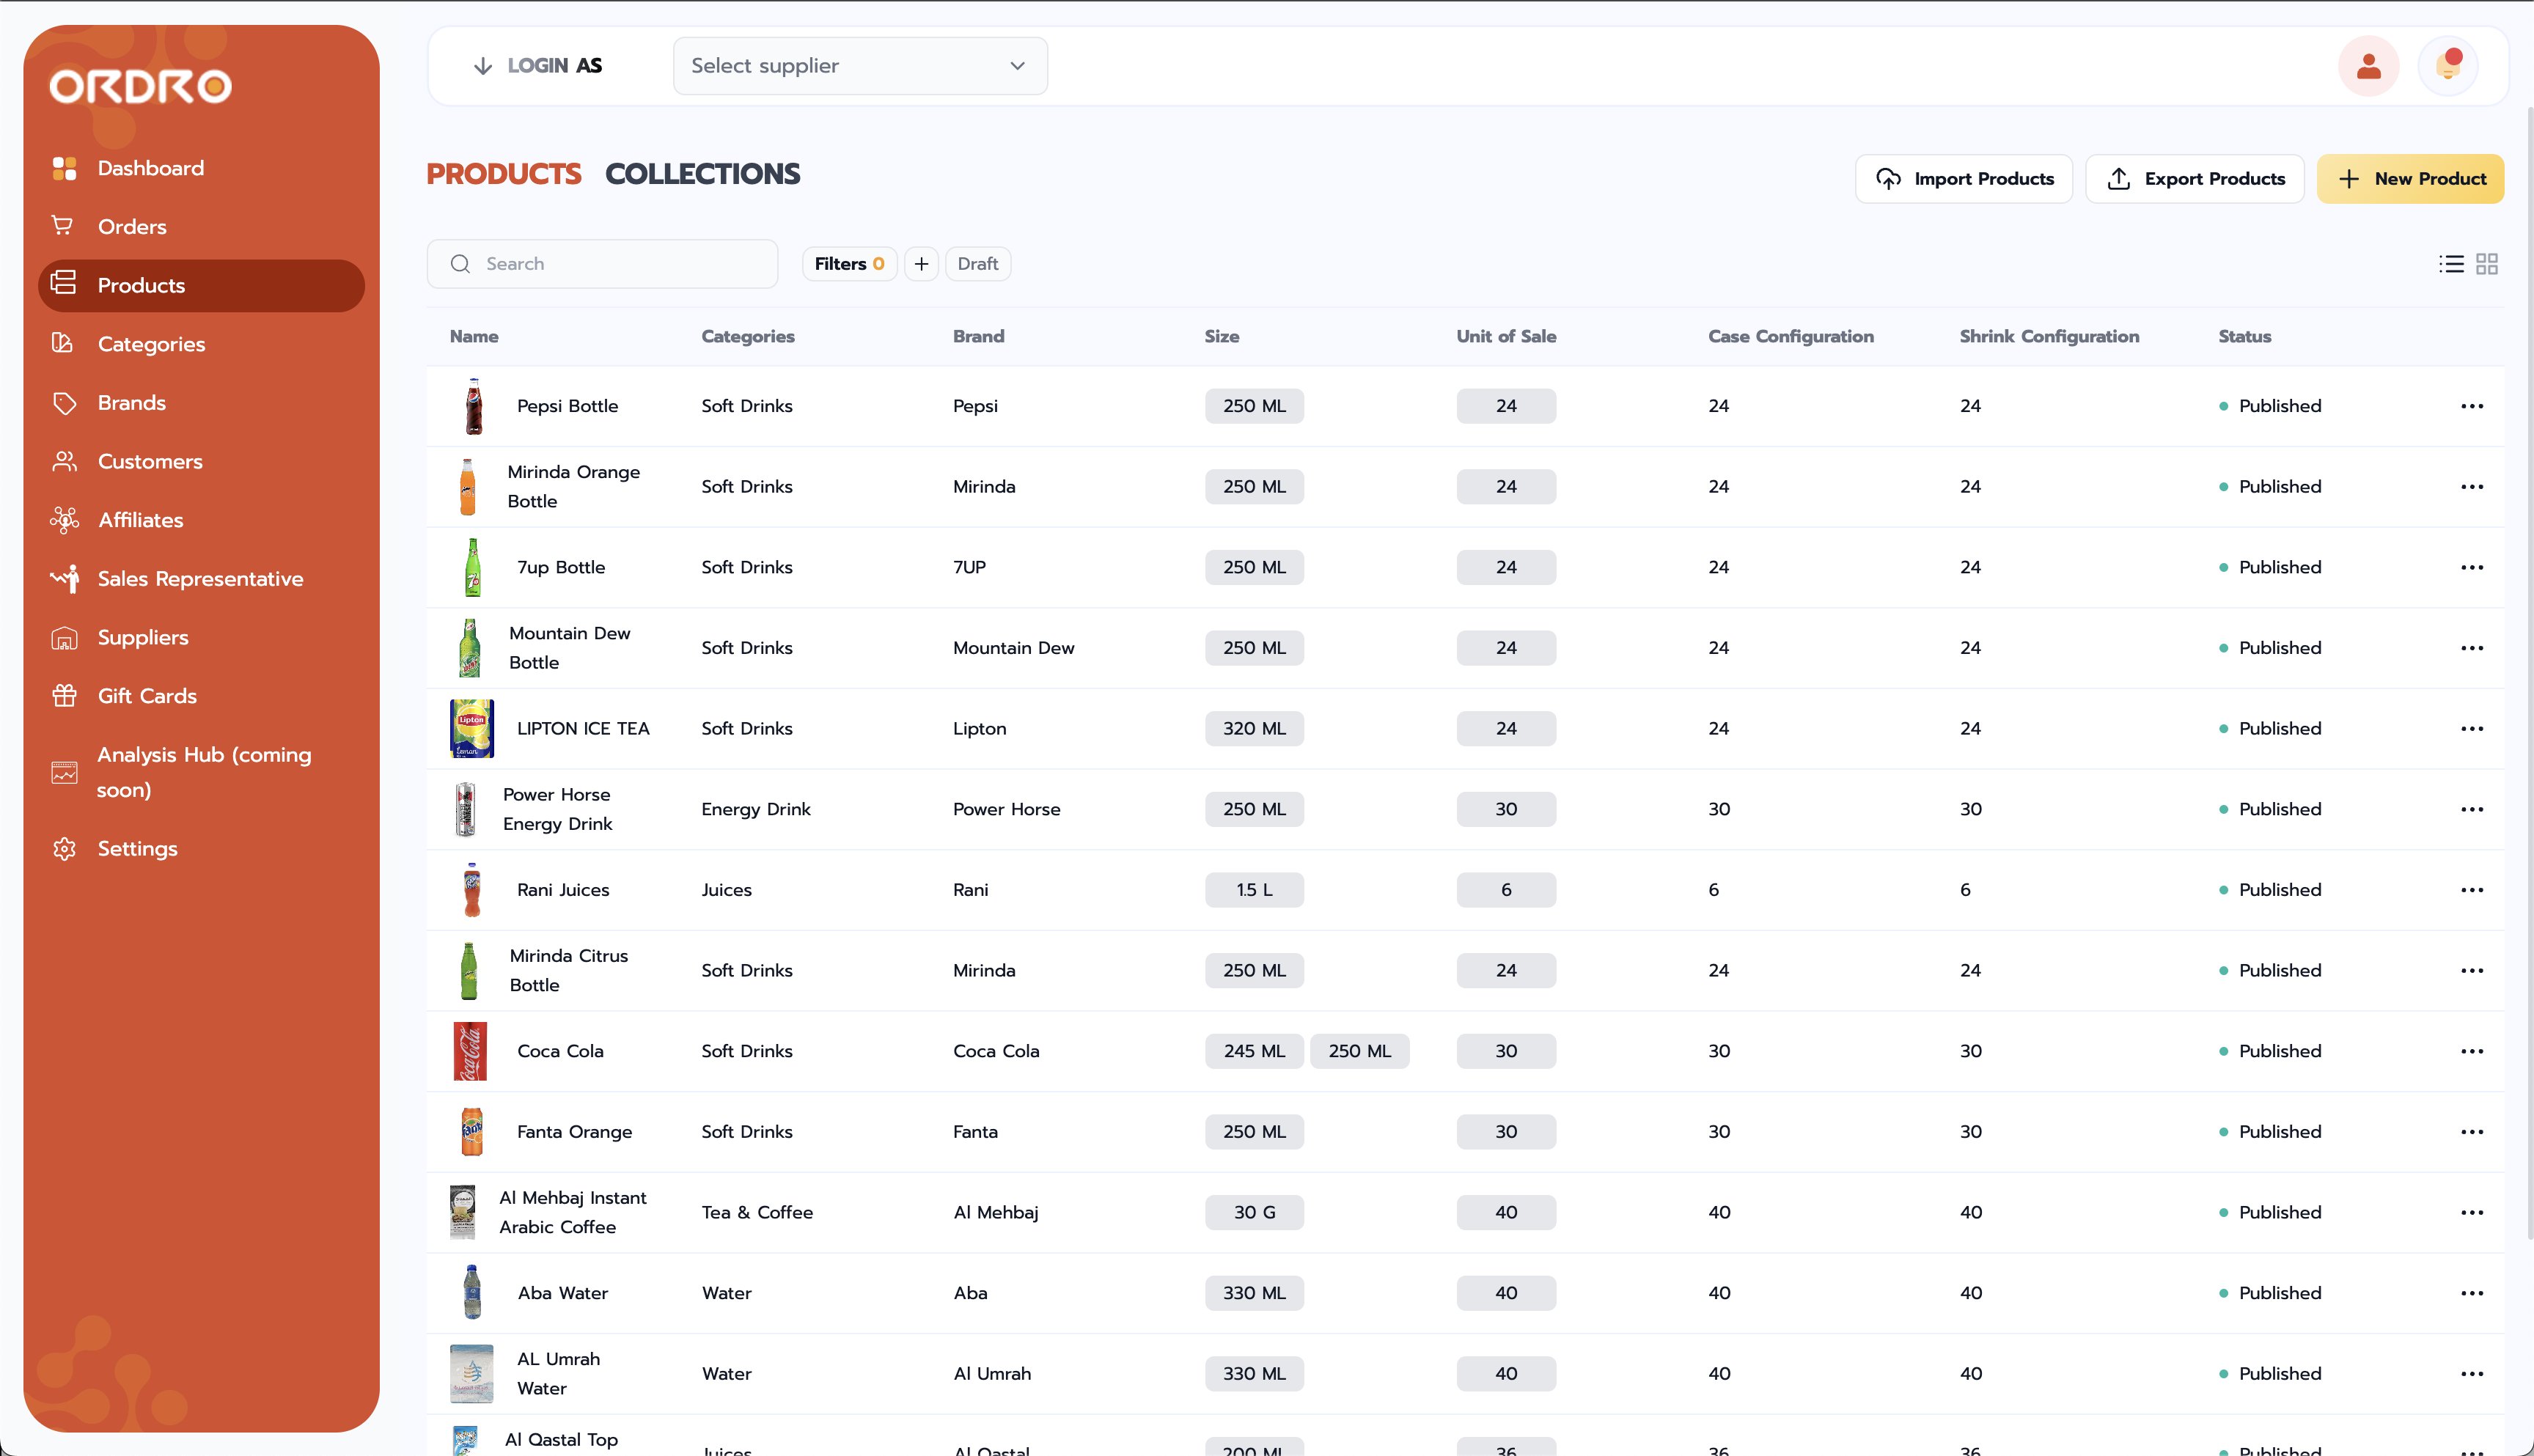This screenshot has height=1456, width=2534.
Task: Click the Status column header
Action: click(2245, 337)
